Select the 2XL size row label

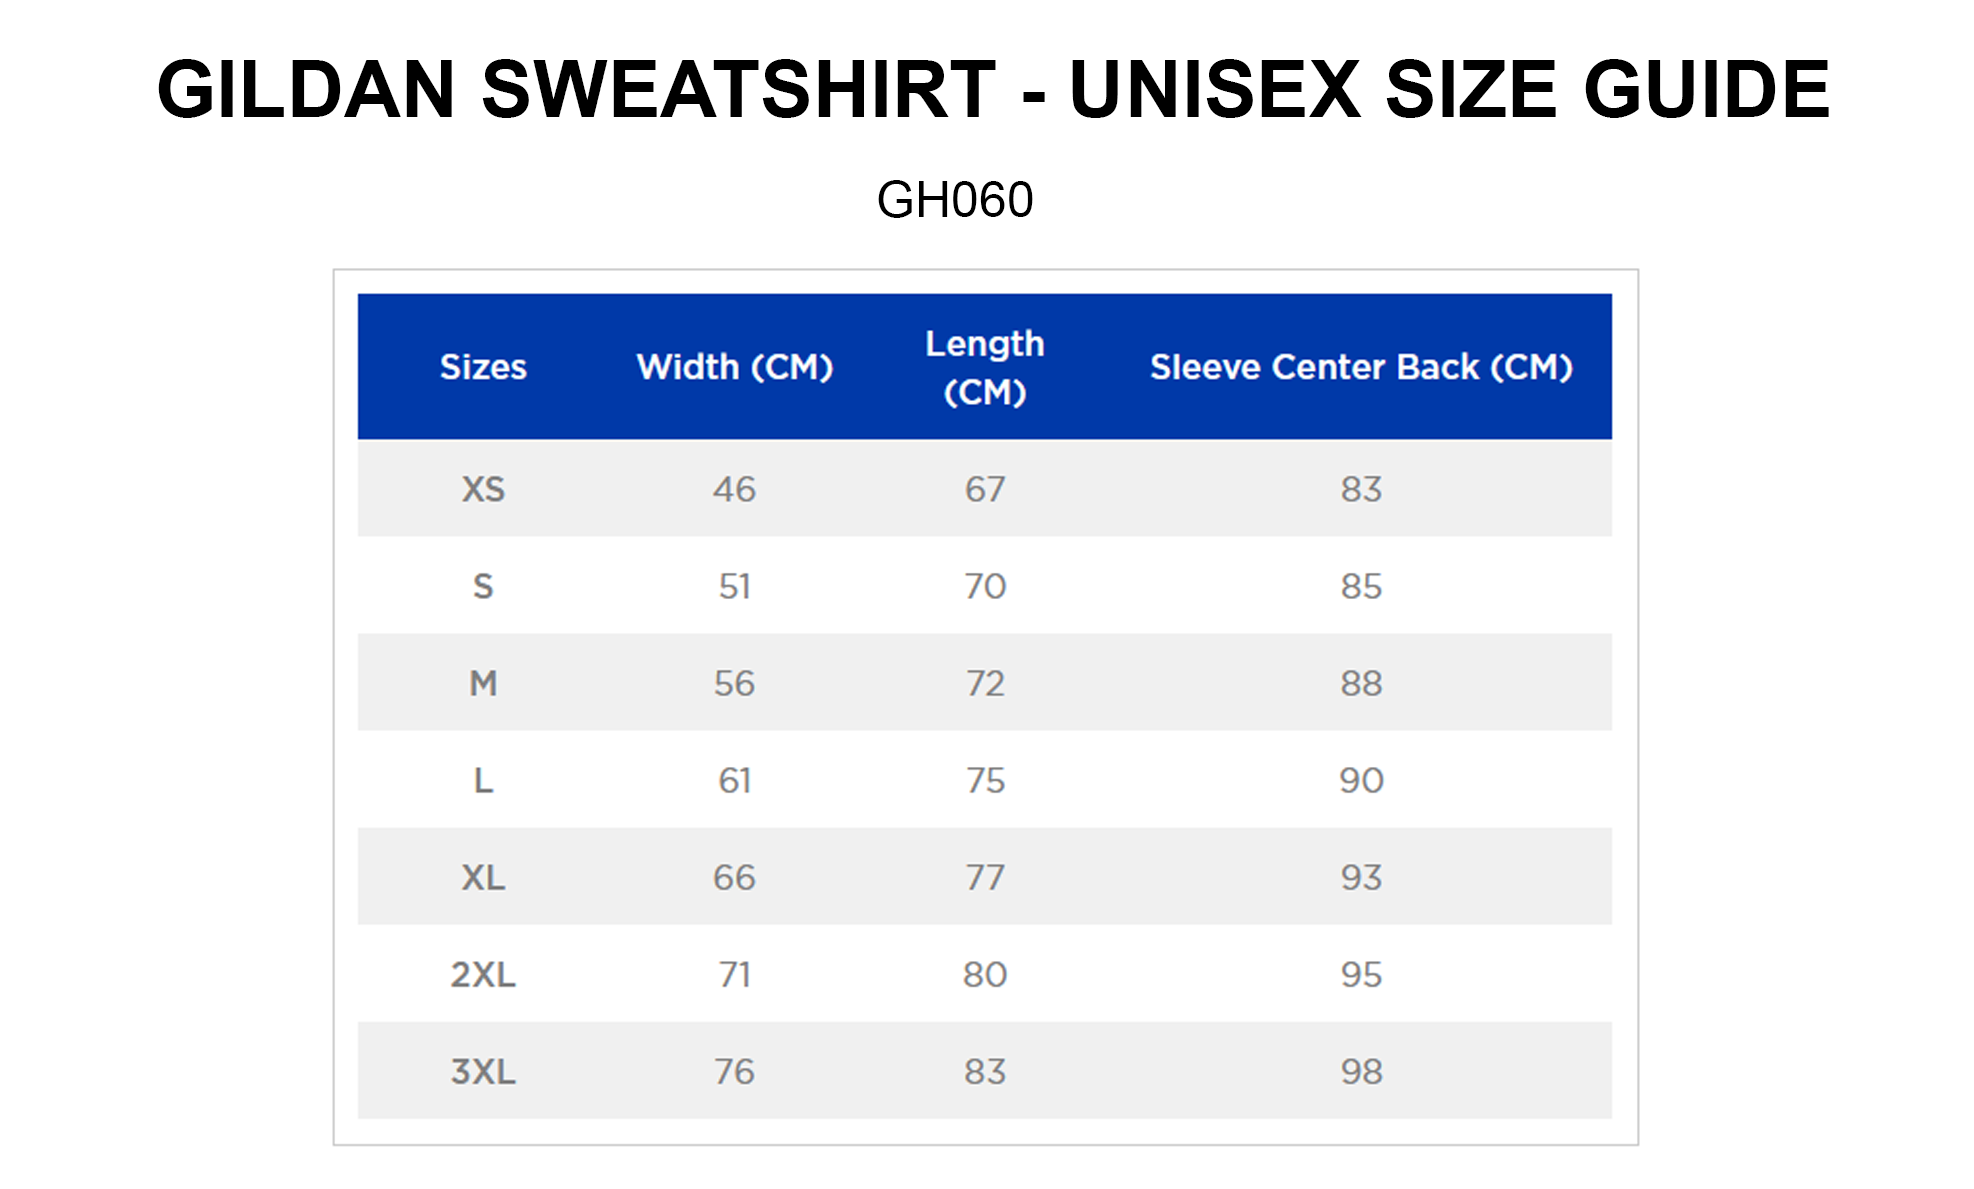483,974
